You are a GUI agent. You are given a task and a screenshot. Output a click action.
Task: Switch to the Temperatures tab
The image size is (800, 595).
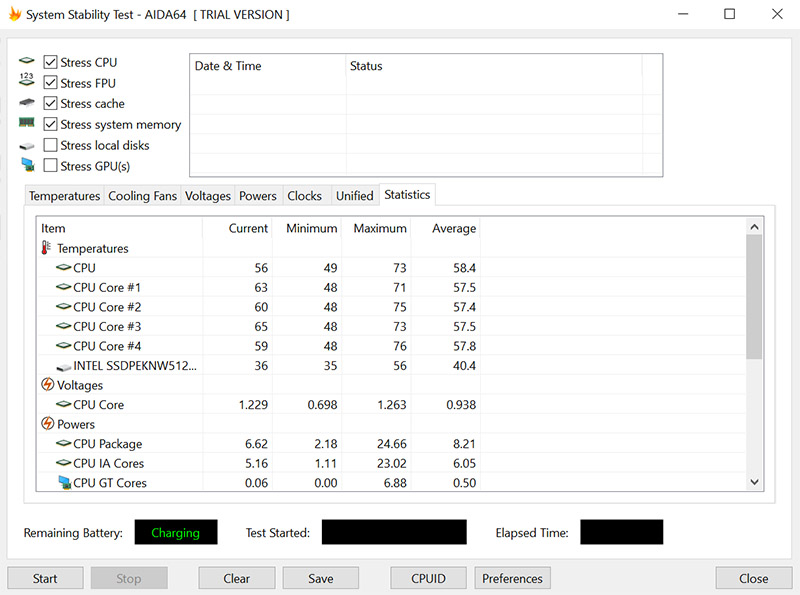click(64, 196)
